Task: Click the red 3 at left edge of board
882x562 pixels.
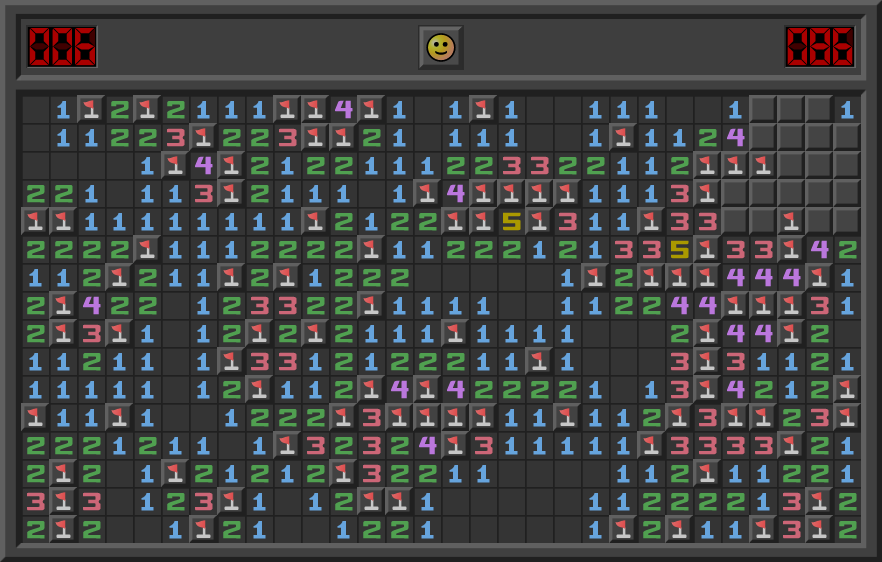Action: coord(36,501)
